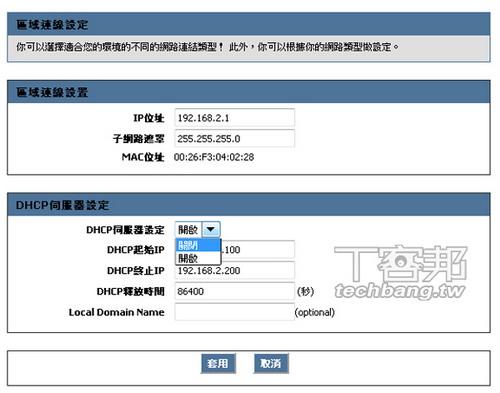
Task: Click the 區域連線設置 section title
Action: point(52,92)
